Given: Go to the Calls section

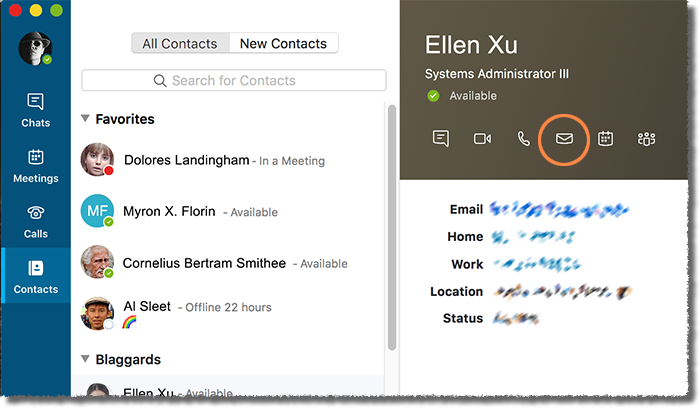Looking at the screenshot, I should click(36, 222).
